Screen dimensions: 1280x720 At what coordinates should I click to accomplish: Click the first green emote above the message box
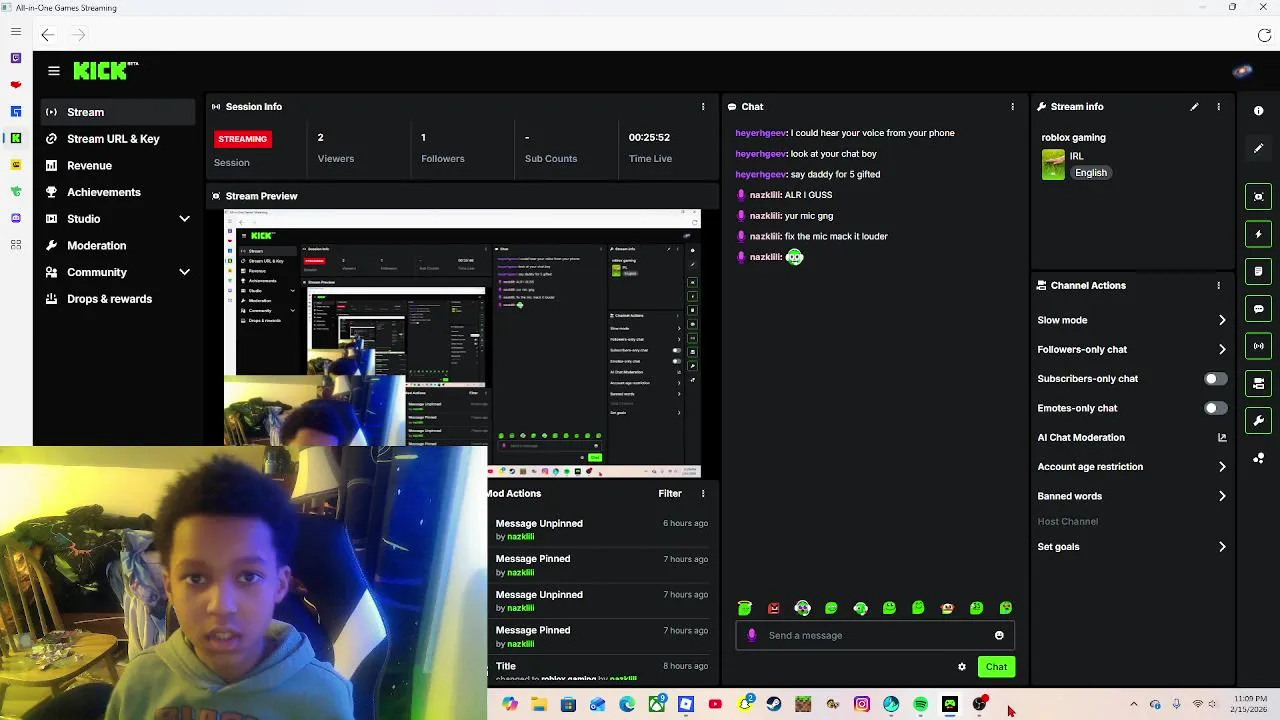(745, 608)
